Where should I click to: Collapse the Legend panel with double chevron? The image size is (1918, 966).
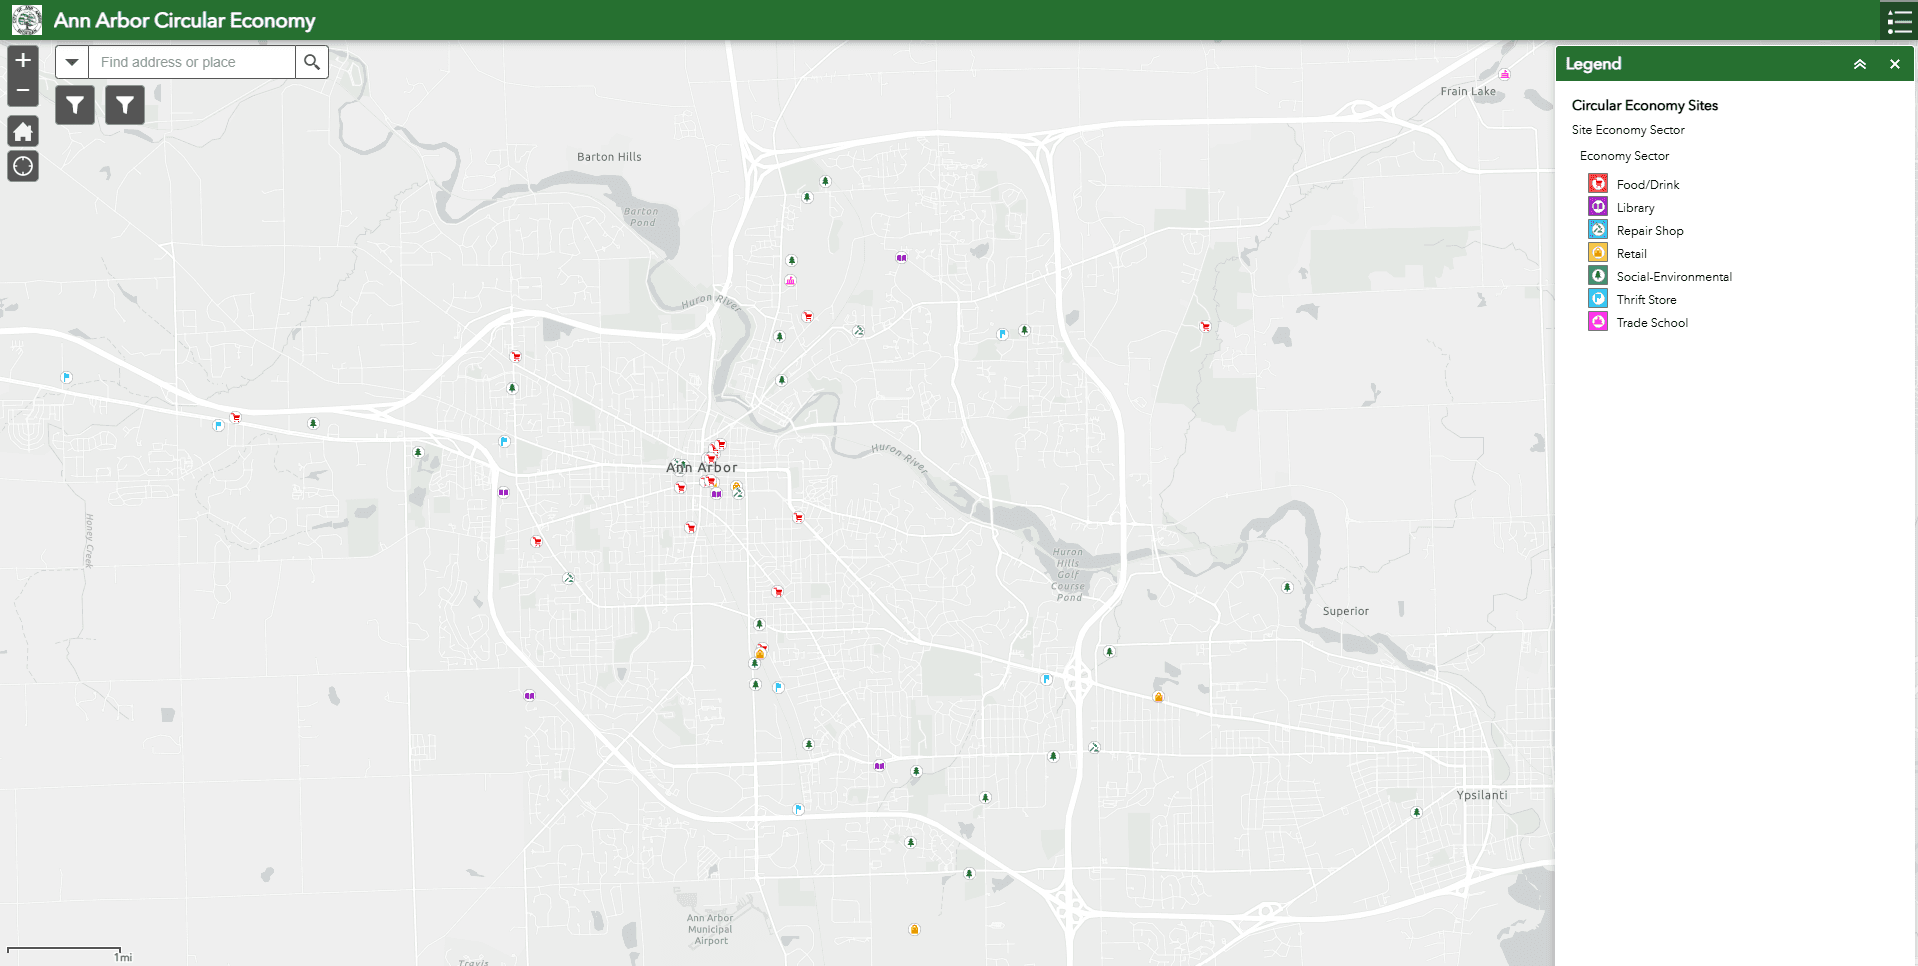(x=1860, y=63)
